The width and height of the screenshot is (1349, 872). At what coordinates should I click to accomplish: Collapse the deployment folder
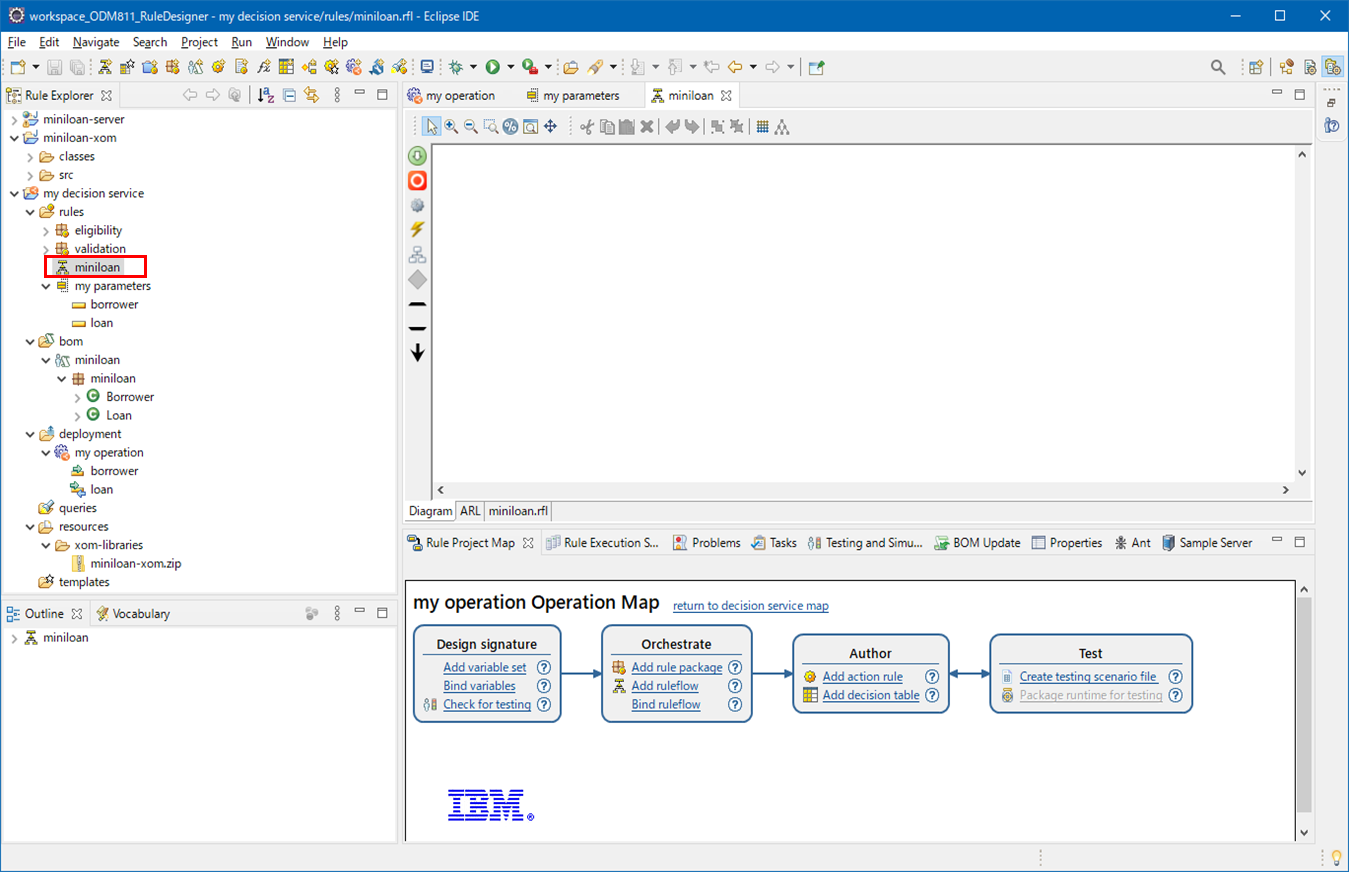click(x=30, y=434)
